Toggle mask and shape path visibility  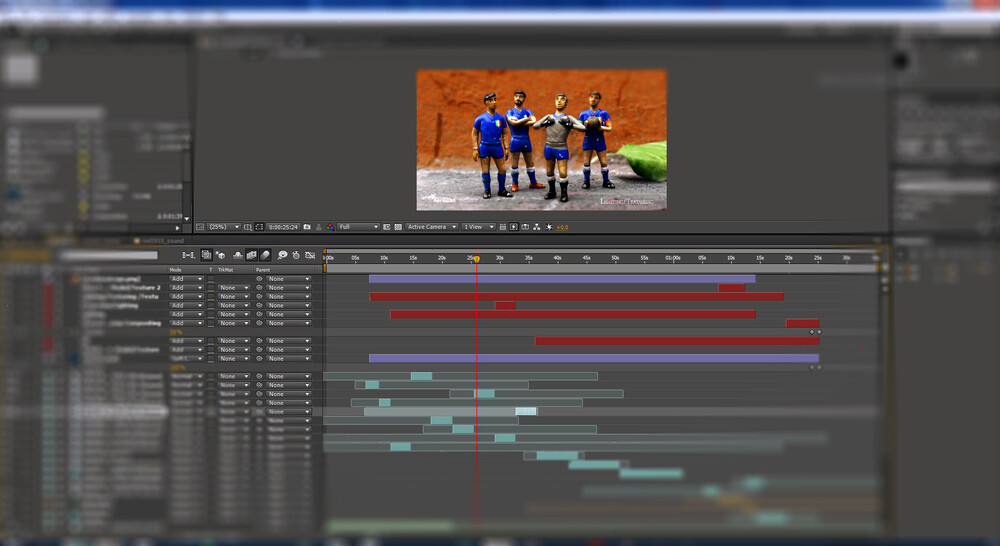tap(259, 227)
